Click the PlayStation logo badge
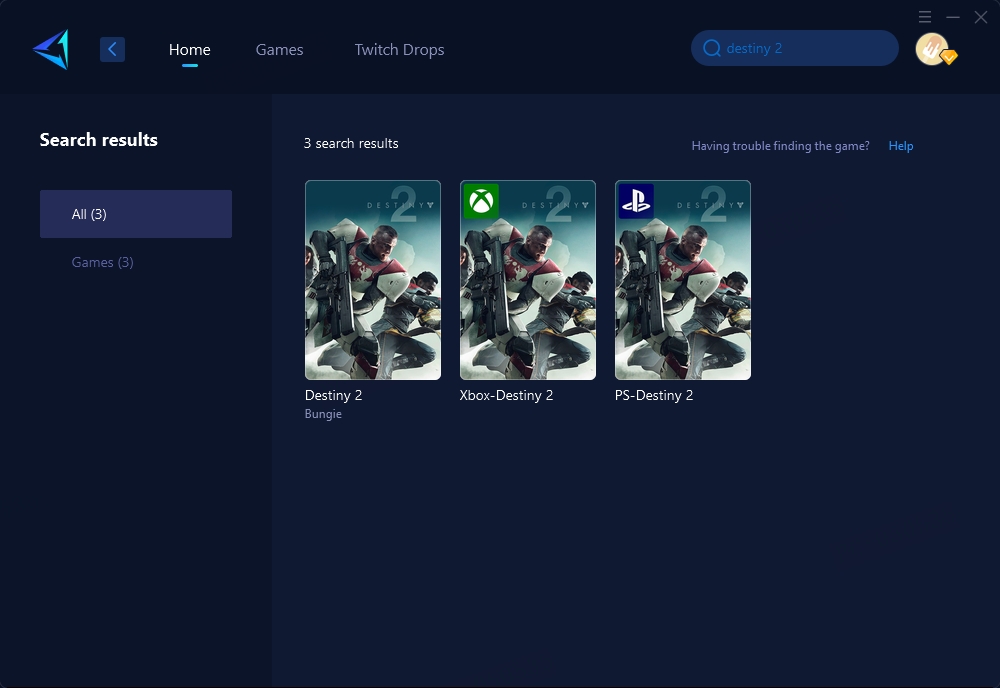The height and width of the screenshot is (688, 1000). pos(636,201)
